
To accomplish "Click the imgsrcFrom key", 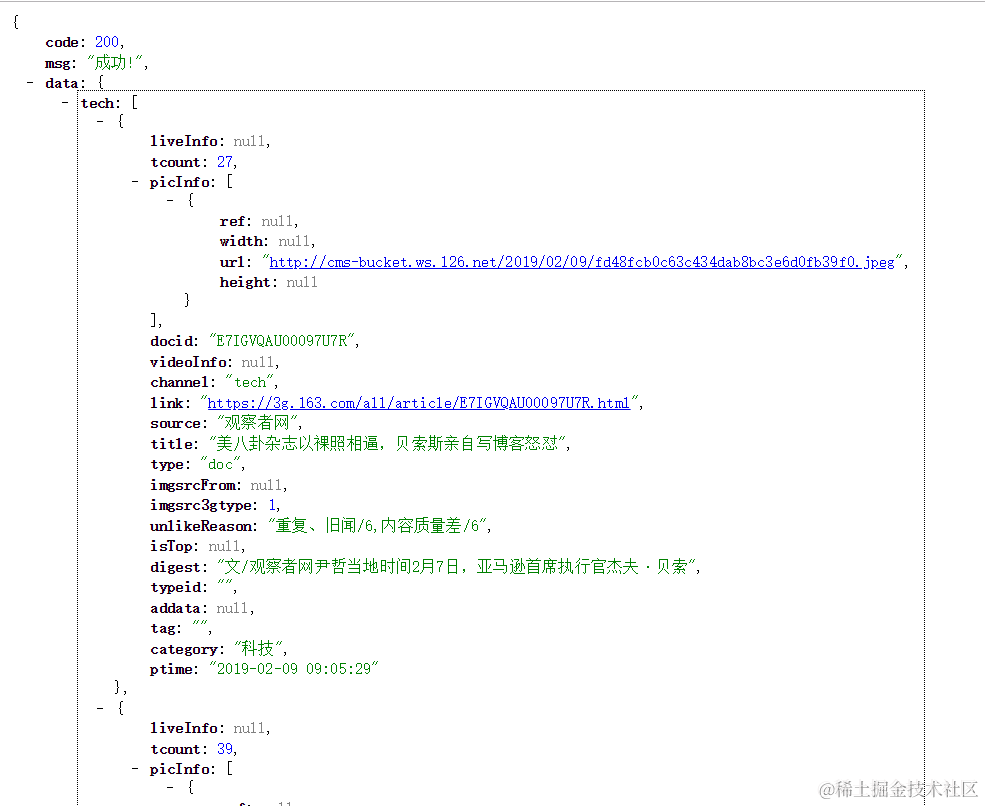I will click(x=193, y=485).
